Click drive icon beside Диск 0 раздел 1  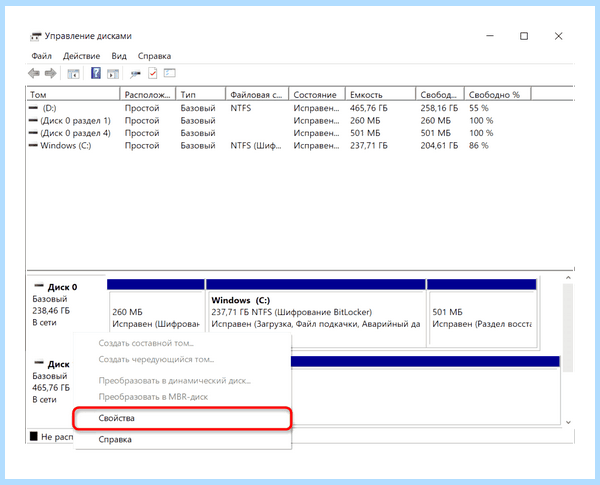point(33,121)
